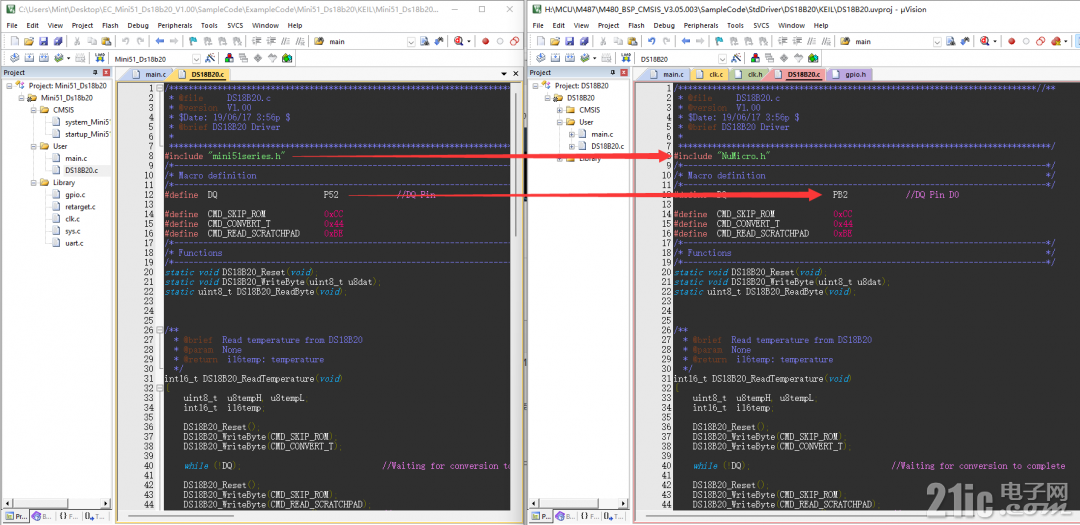Screen dimensions: 1080x525
Task: Switch to clk.h tab in right window
Action: tap(749, 74)
